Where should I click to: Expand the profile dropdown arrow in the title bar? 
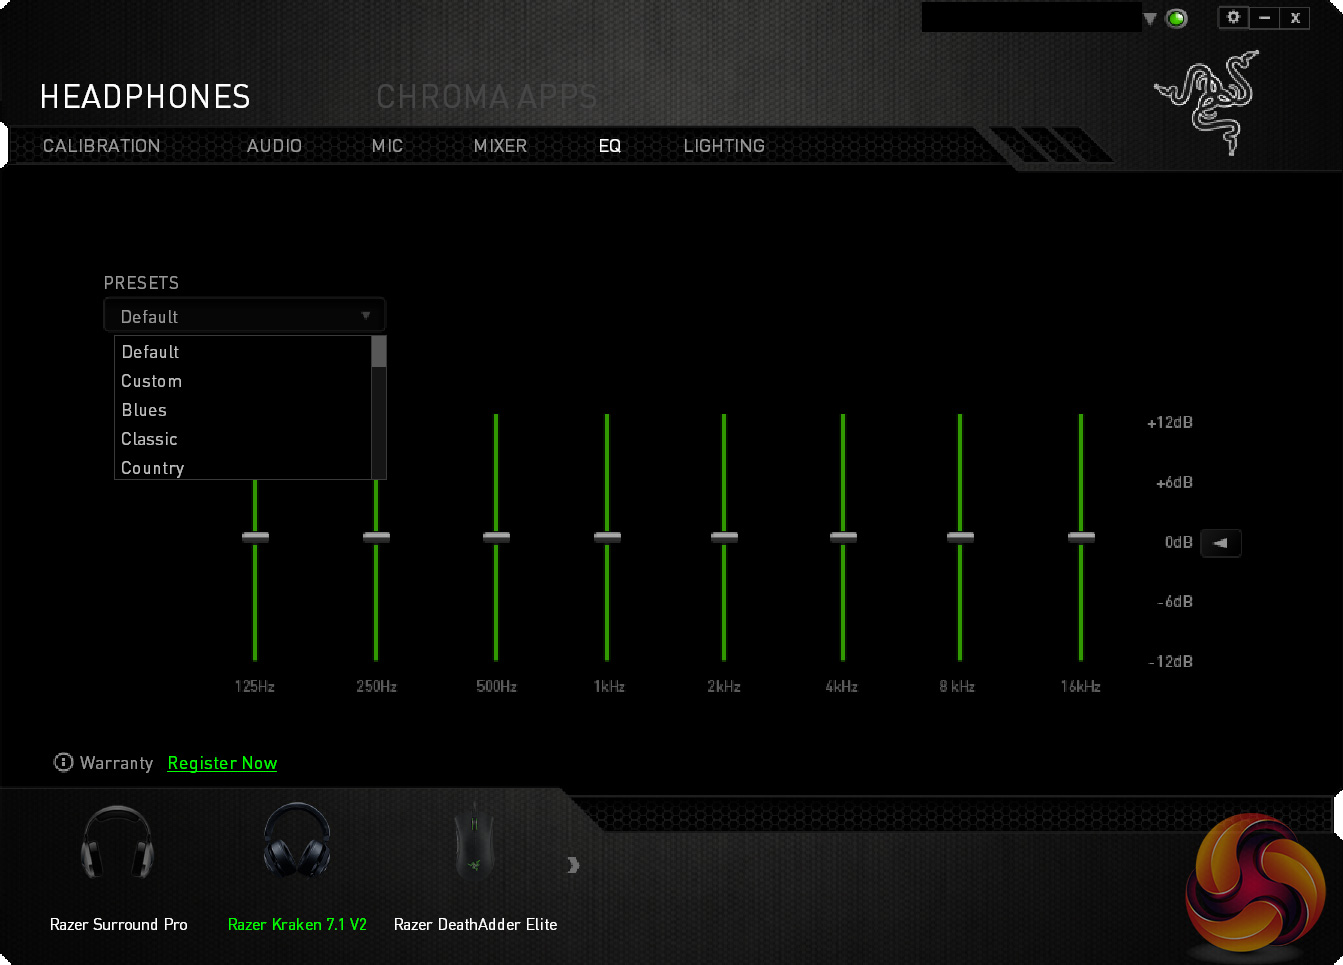pos(1150,18)
